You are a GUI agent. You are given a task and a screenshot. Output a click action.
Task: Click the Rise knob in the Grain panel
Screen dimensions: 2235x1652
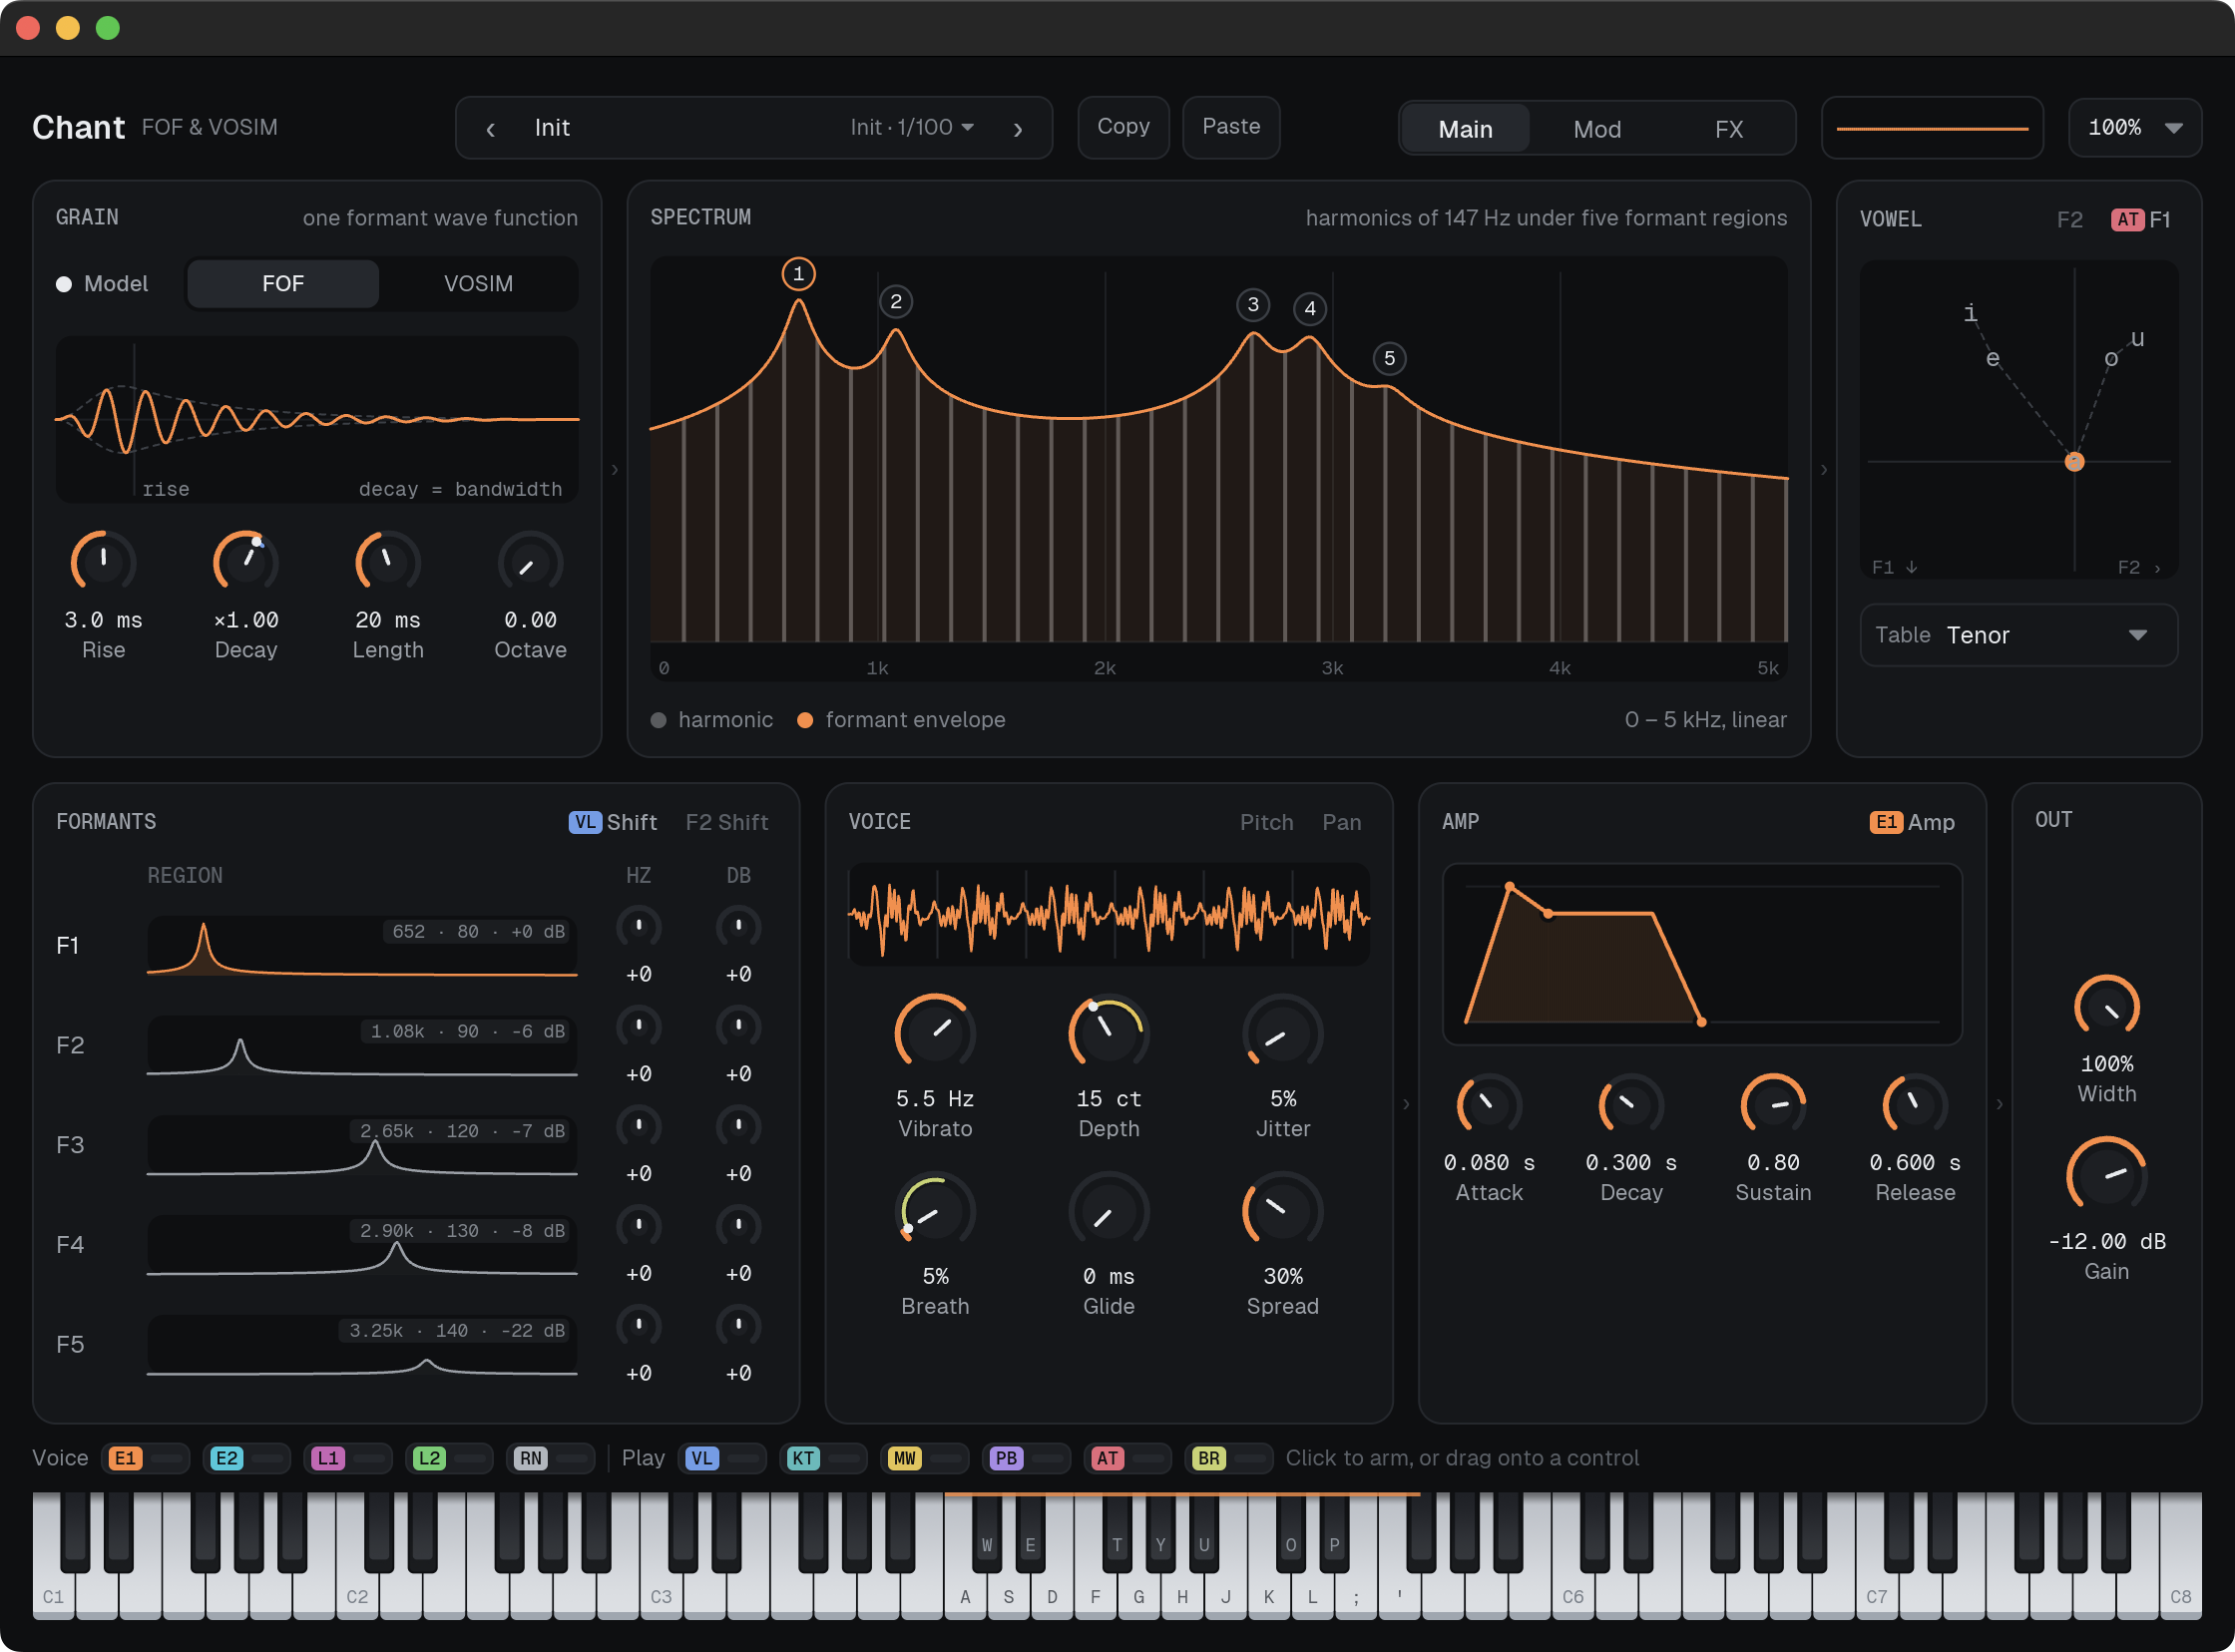[103, 562]
